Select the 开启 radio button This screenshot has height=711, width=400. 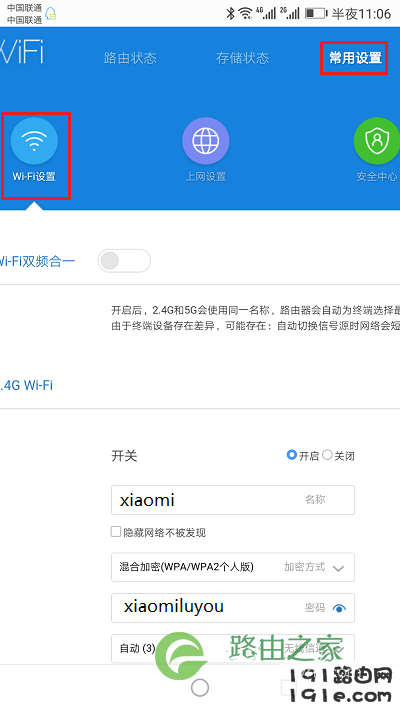[x=292, y=455]
